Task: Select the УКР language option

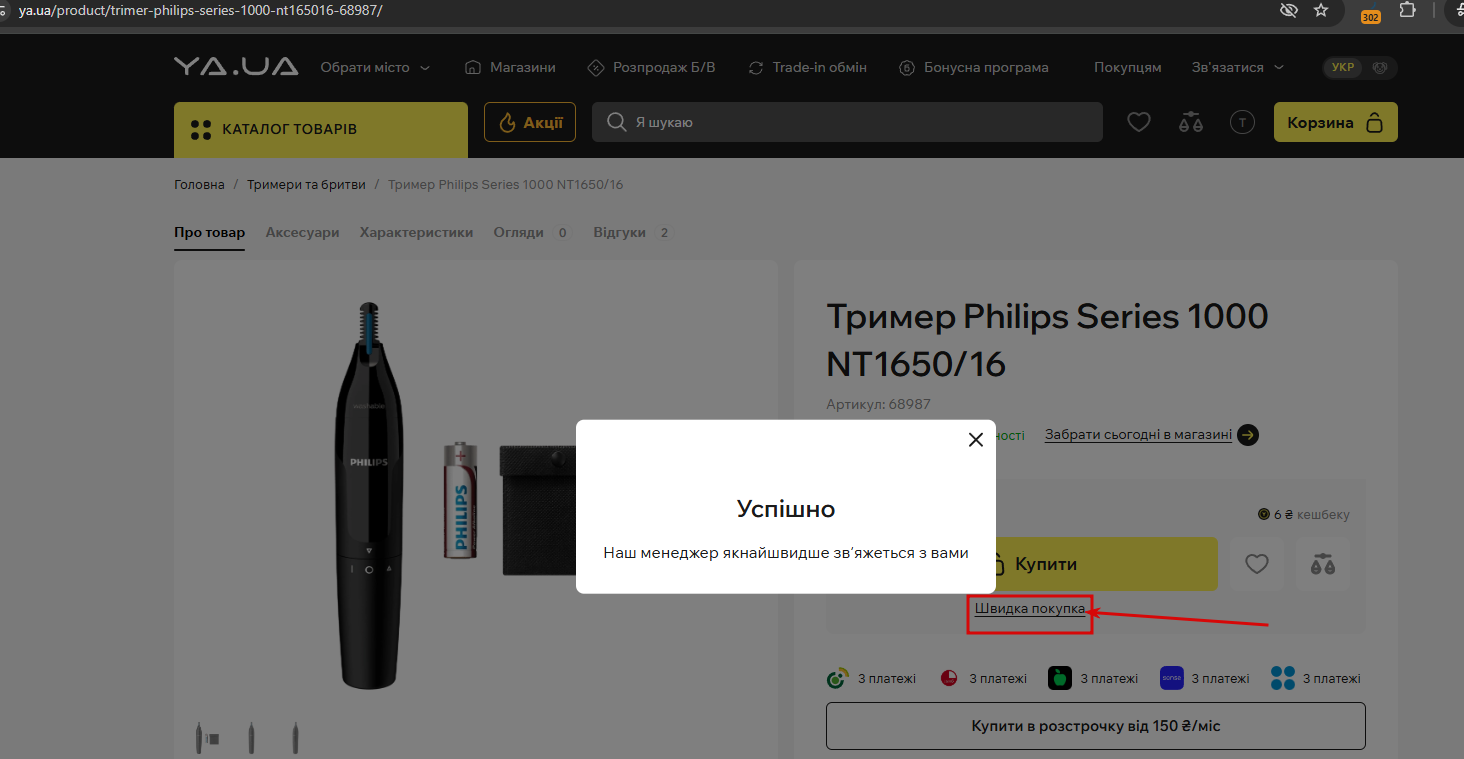Action: click(1343, 68)
